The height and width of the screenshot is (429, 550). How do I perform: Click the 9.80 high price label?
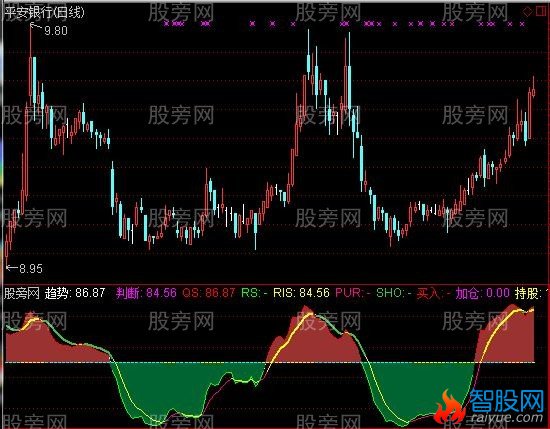click(56, 31)
